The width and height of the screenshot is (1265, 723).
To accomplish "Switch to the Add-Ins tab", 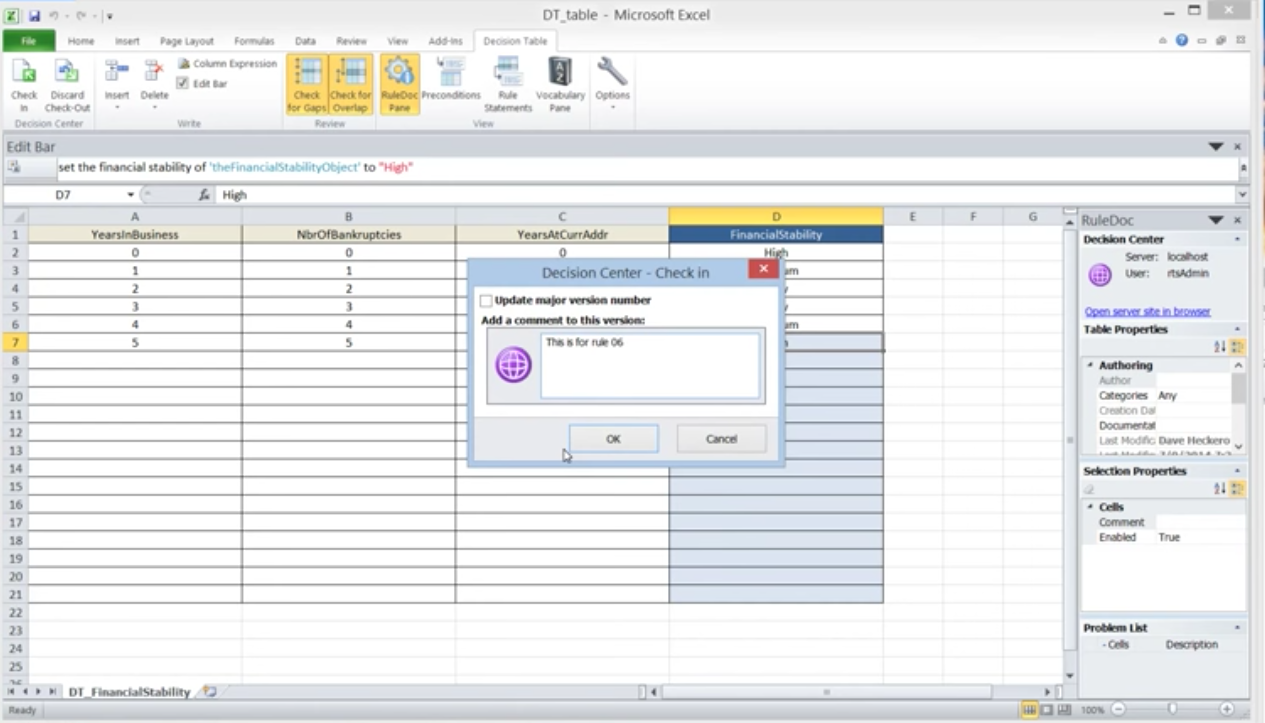I will pos(445,41).
